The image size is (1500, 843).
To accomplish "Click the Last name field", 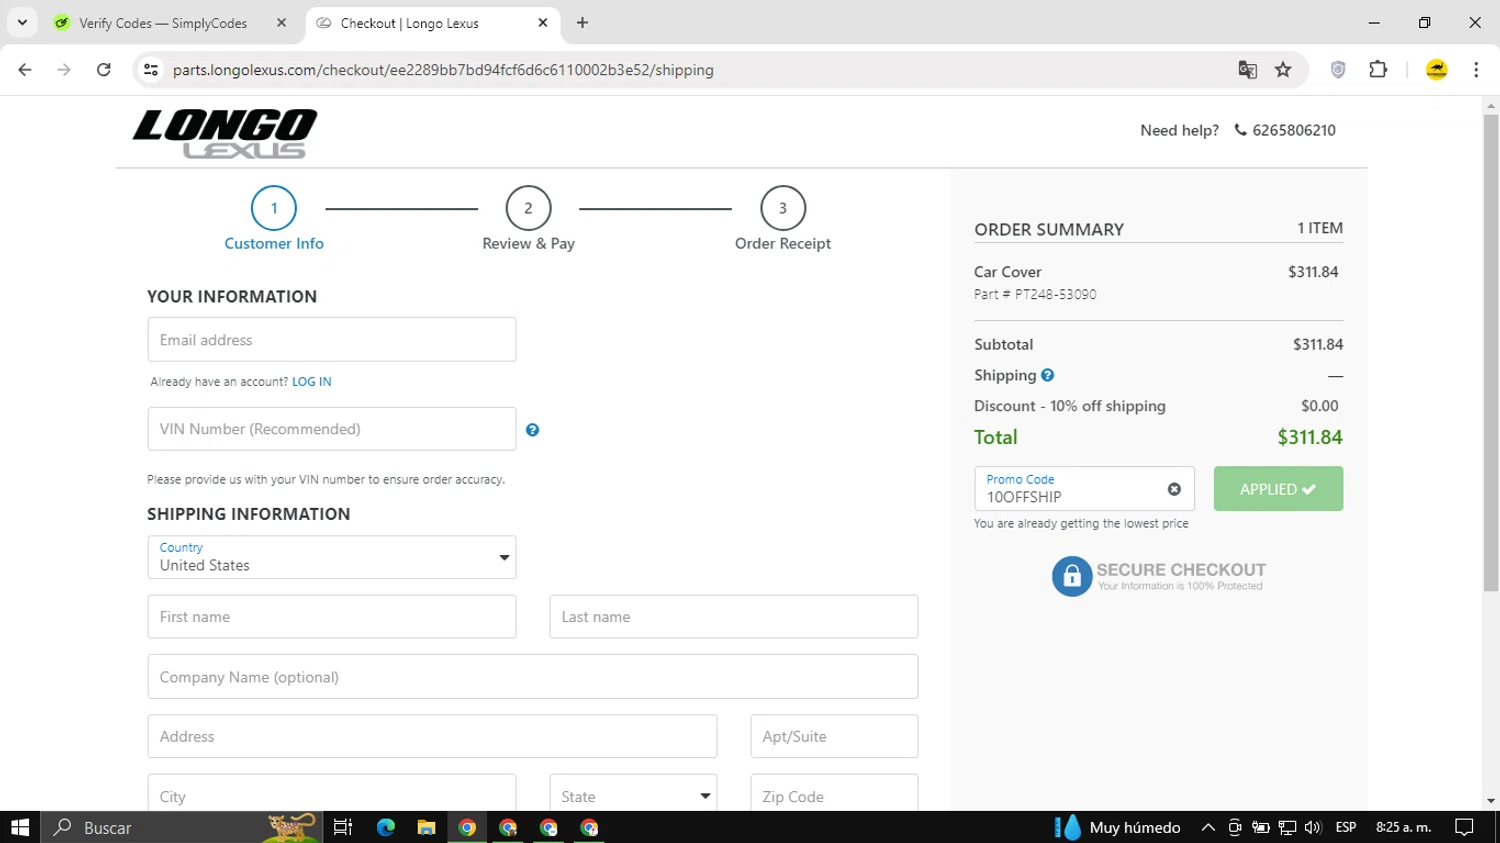I will pos(734,617).
